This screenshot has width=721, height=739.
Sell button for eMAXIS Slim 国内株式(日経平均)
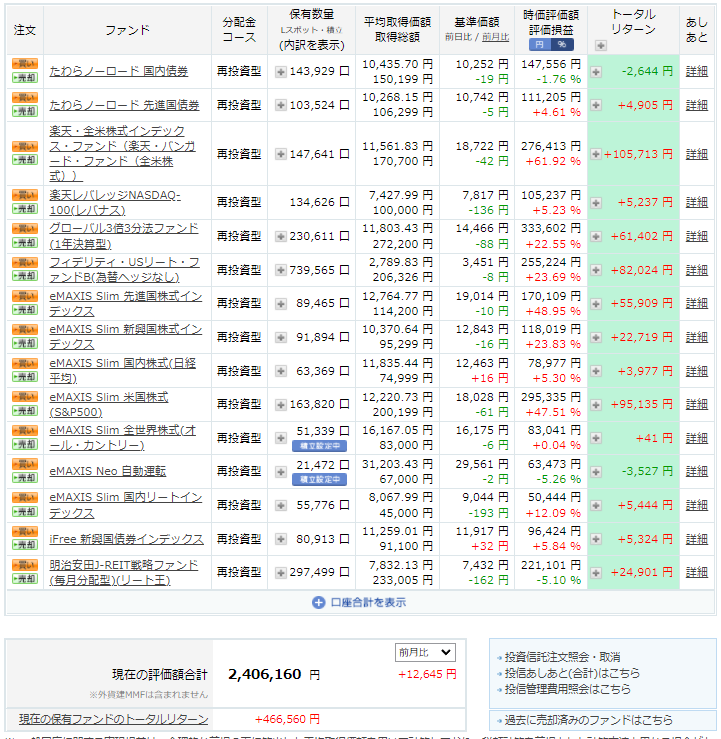[25, 377]
